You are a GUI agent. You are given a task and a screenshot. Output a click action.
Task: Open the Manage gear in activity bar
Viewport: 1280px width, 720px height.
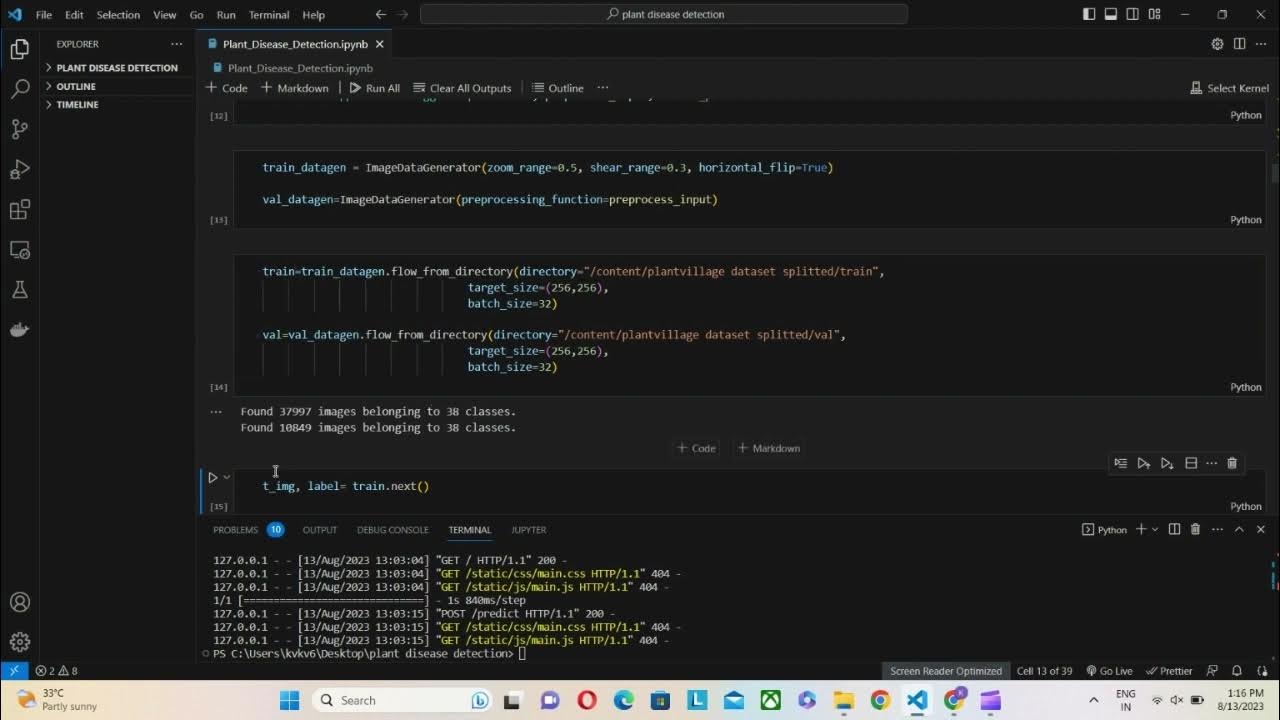20,642
